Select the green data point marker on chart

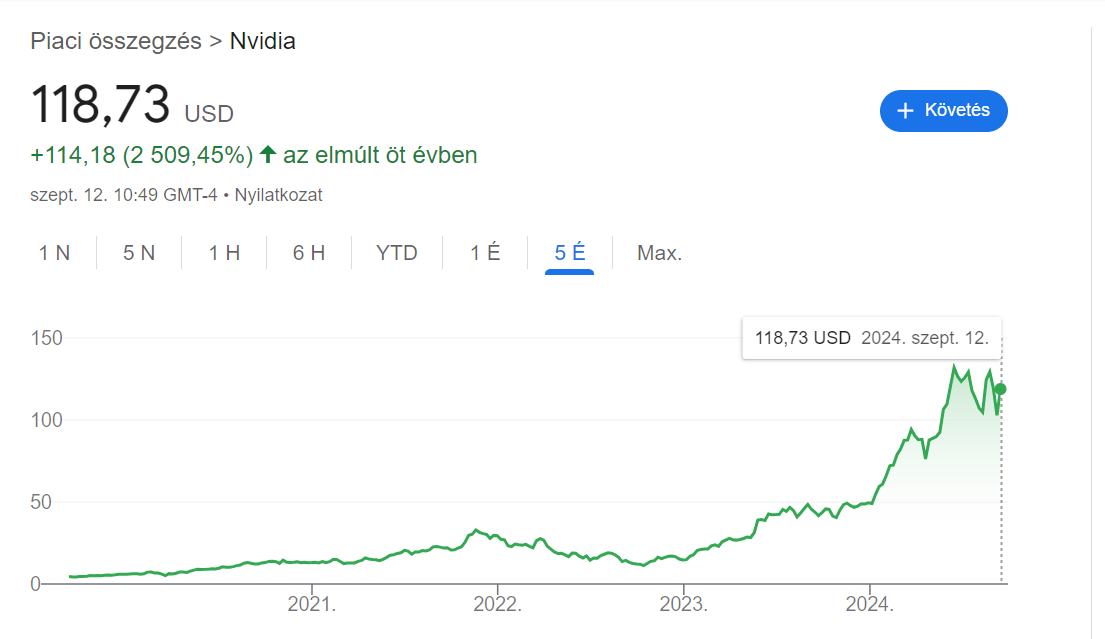point(1000,390)
